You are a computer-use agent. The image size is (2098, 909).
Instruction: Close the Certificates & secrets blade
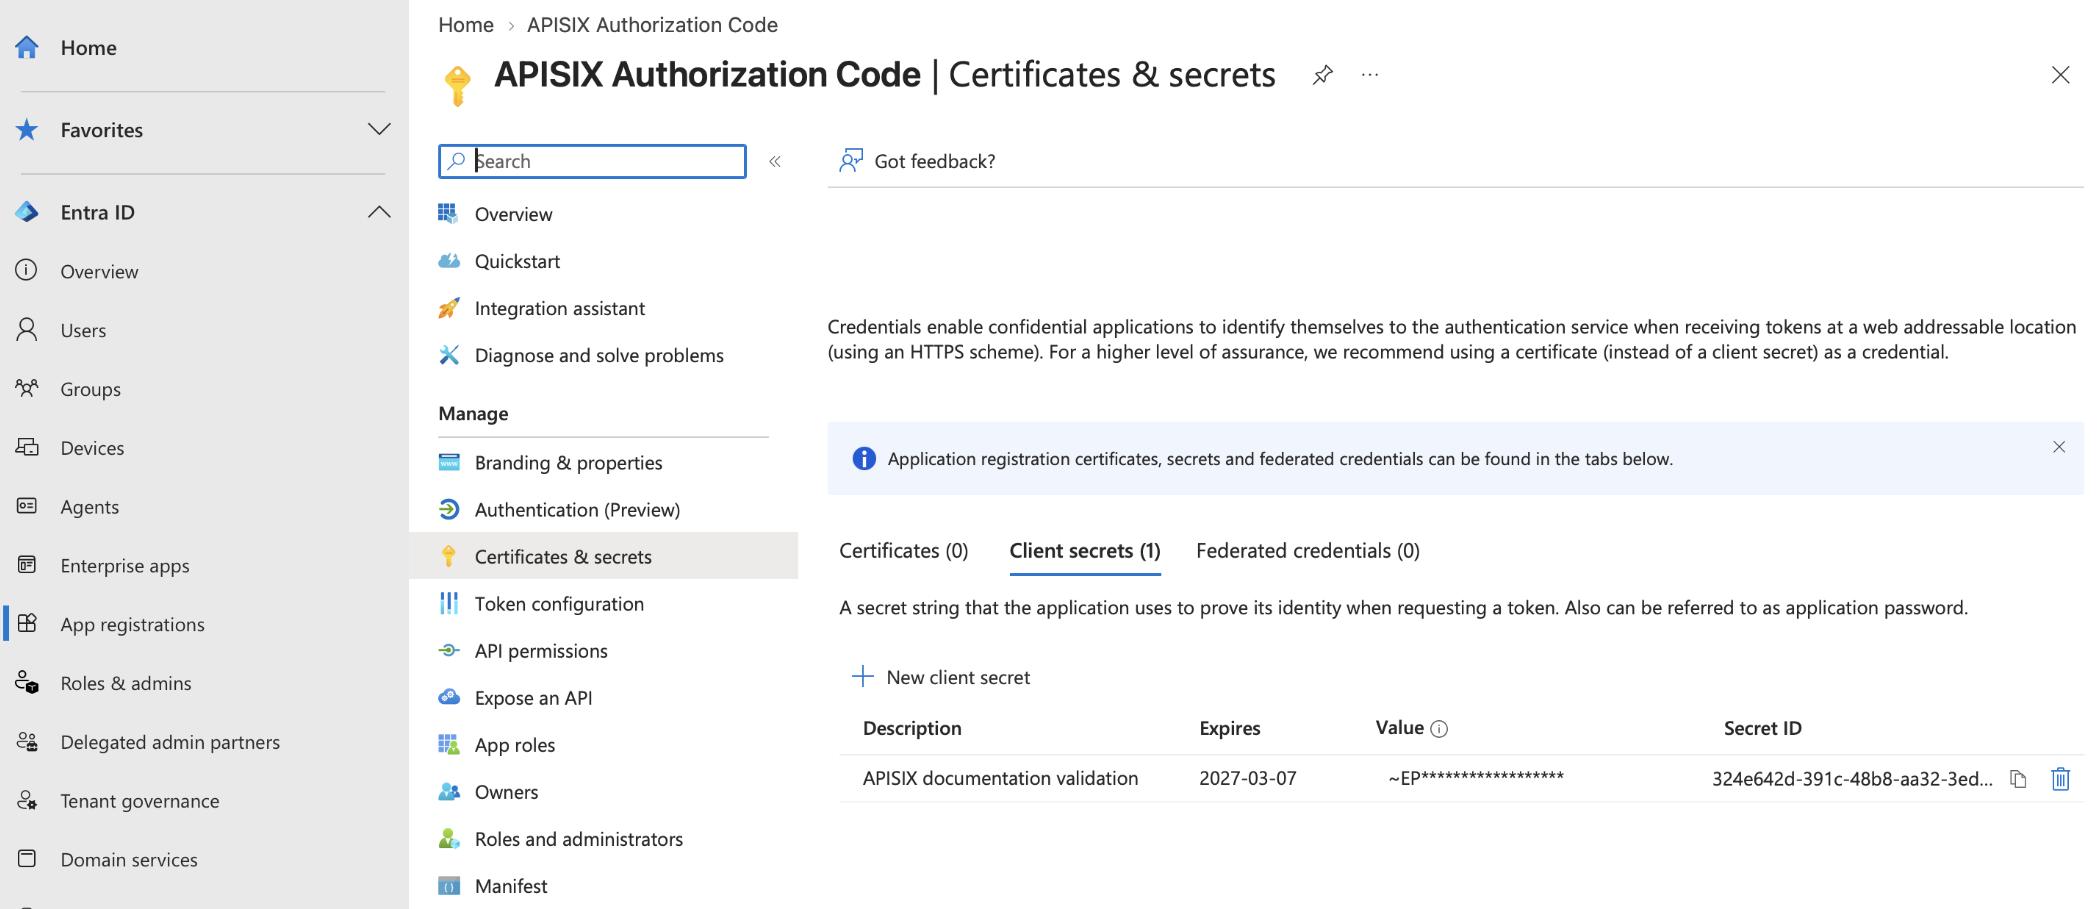click(2060, 75)
